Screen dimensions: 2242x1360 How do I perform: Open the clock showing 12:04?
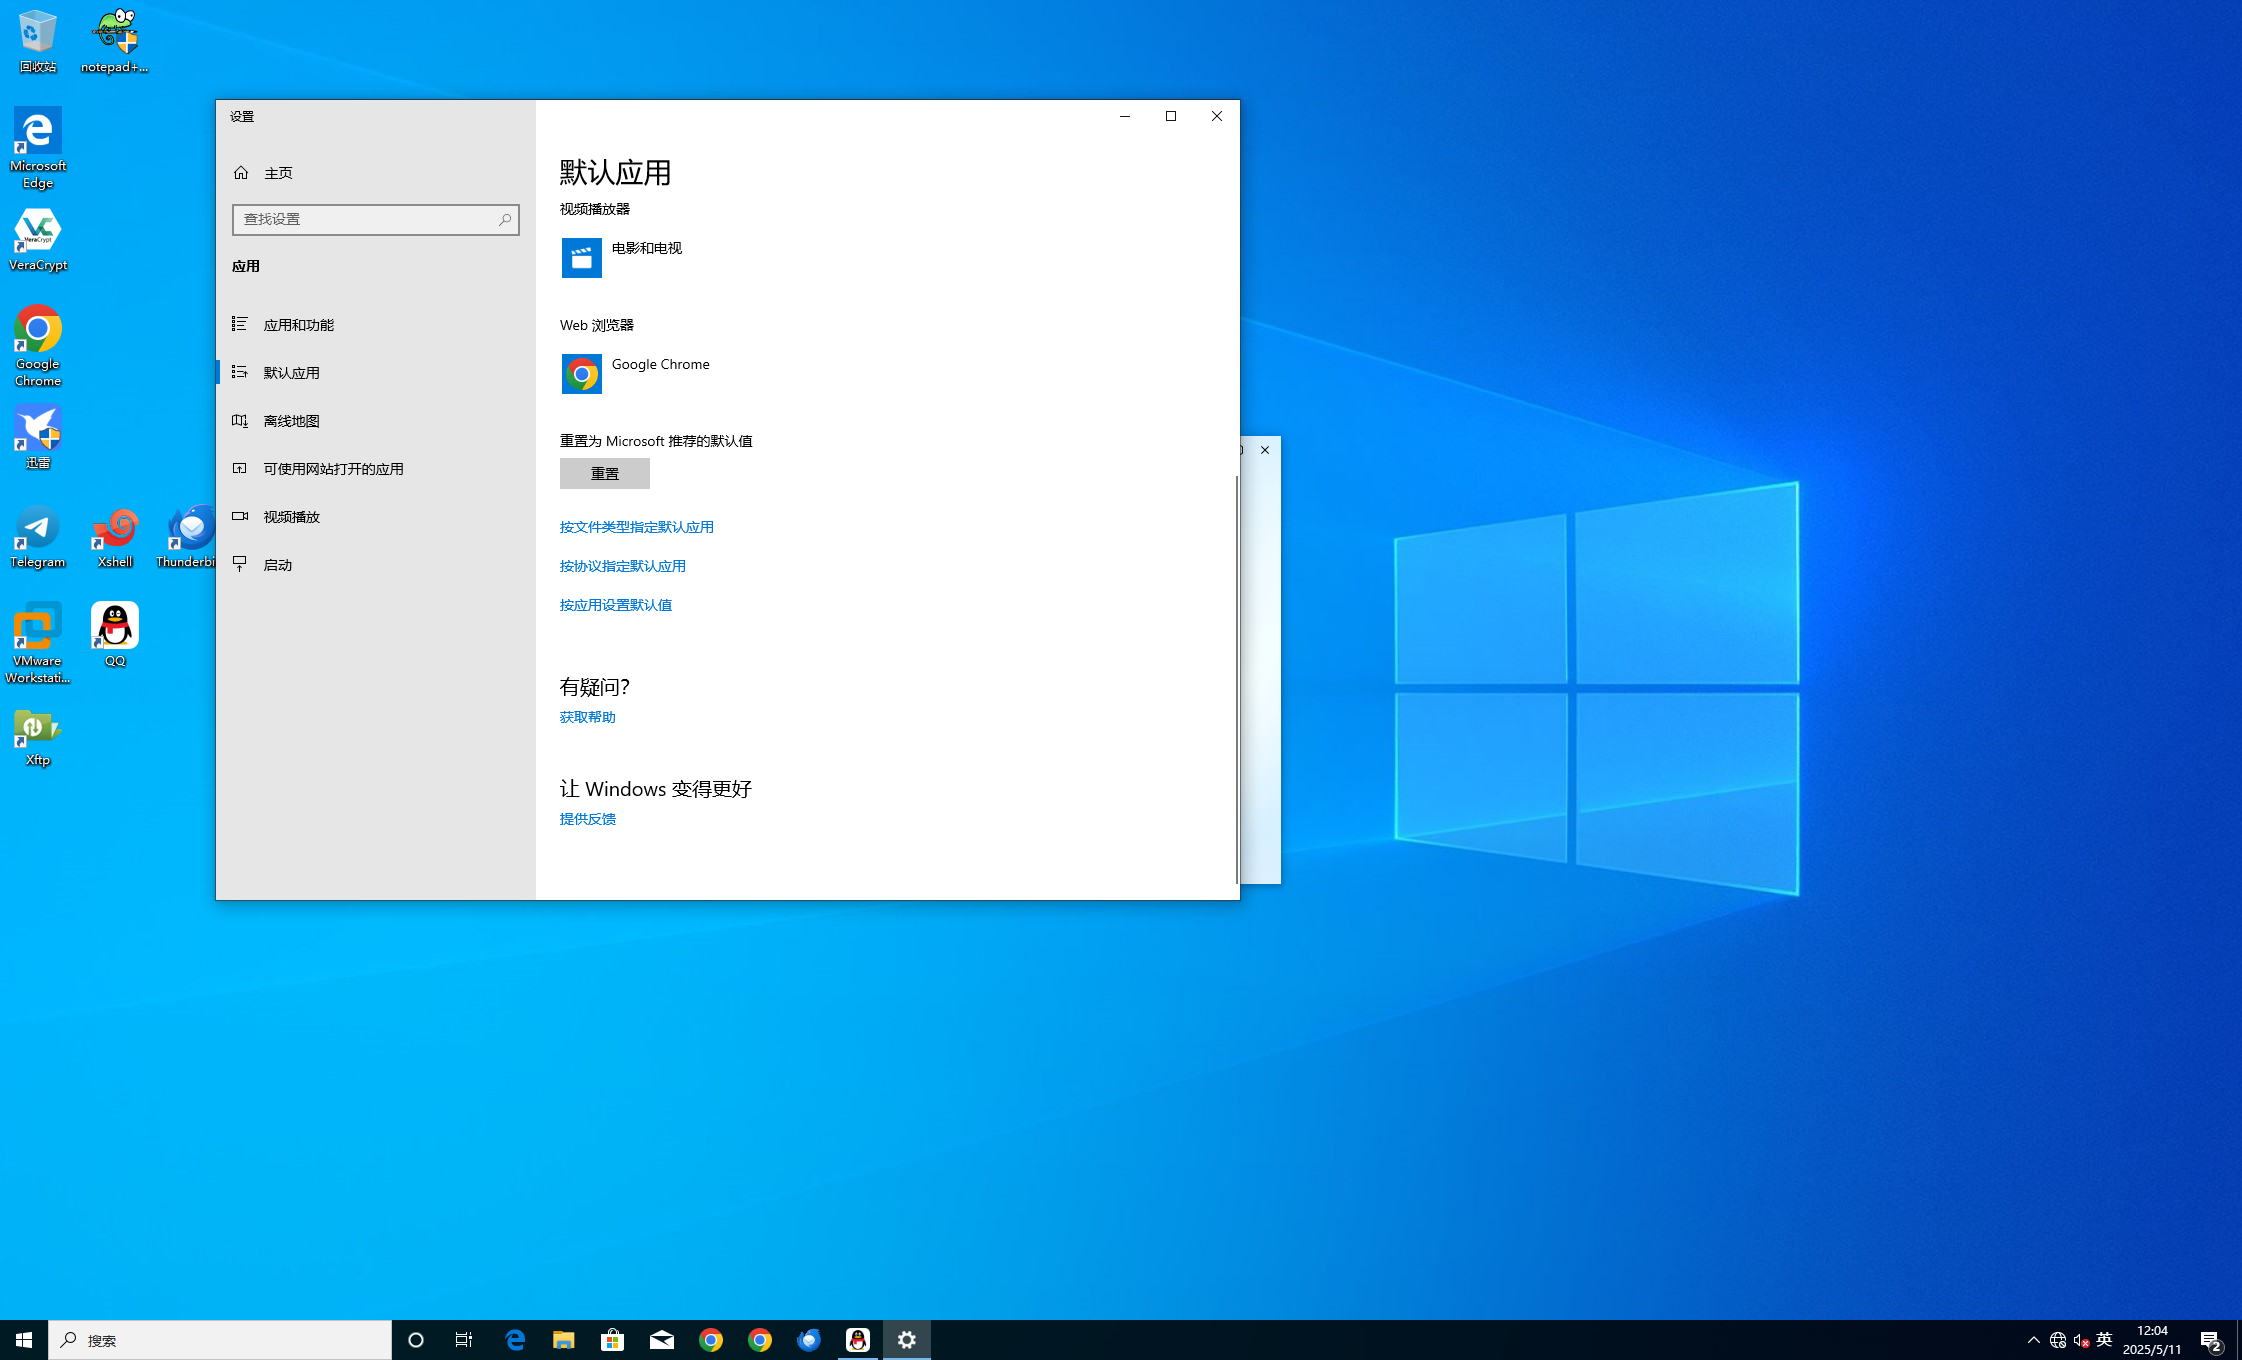[2152, 1340]
